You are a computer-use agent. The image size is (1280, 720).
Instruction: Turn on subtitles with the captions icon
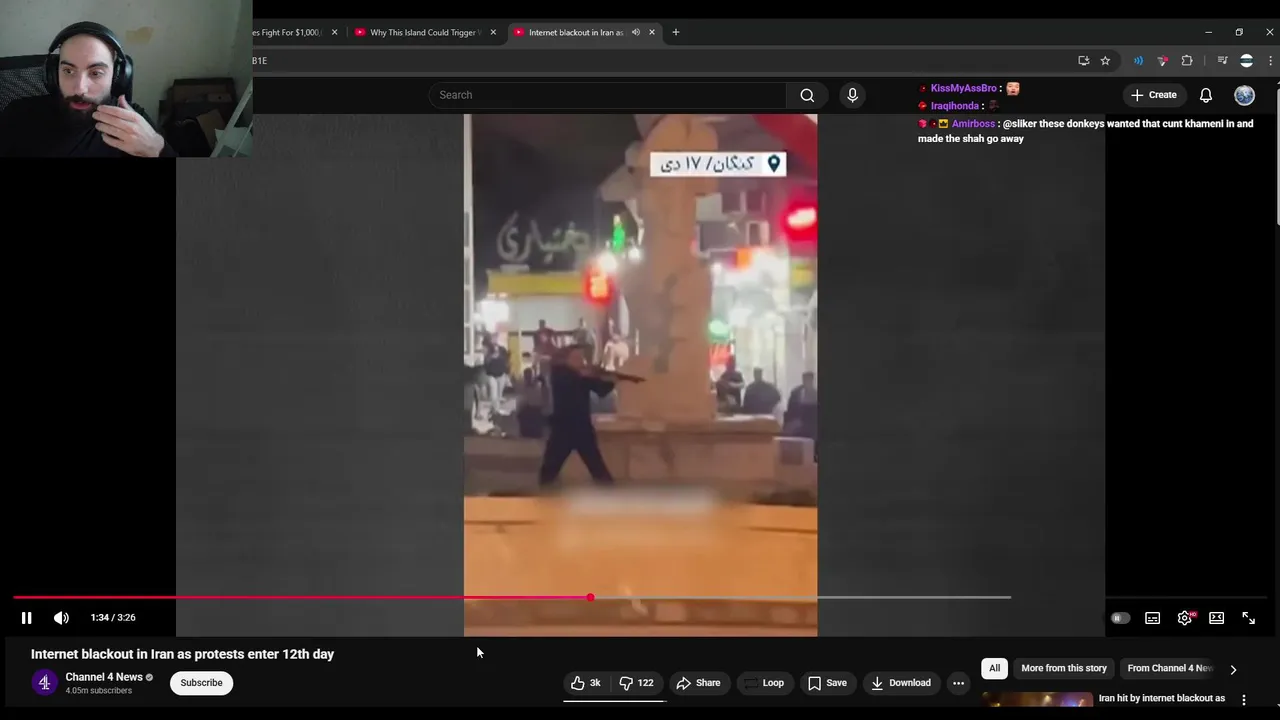coord(1152,618)
